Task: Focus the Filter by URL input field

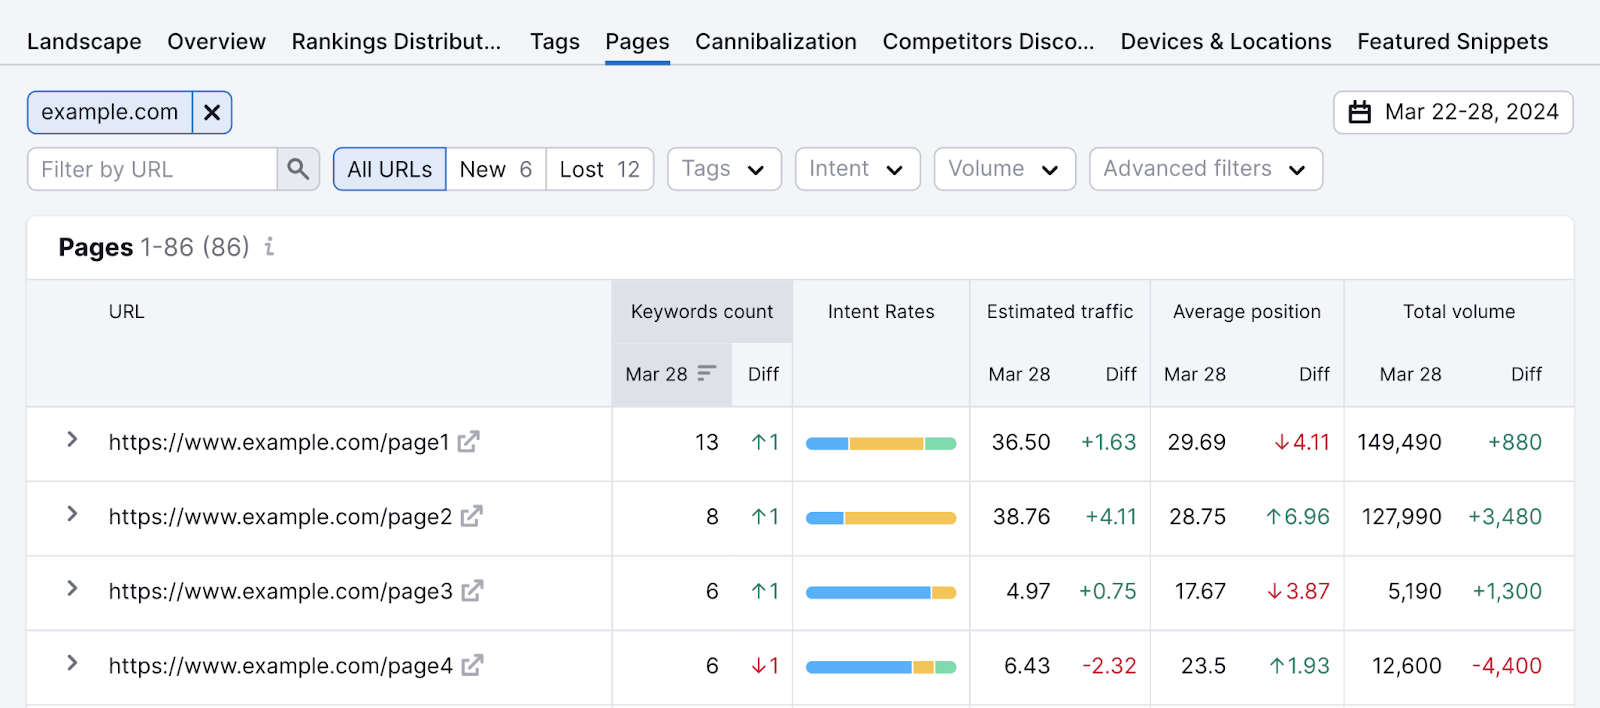Action: coord(152,169)
